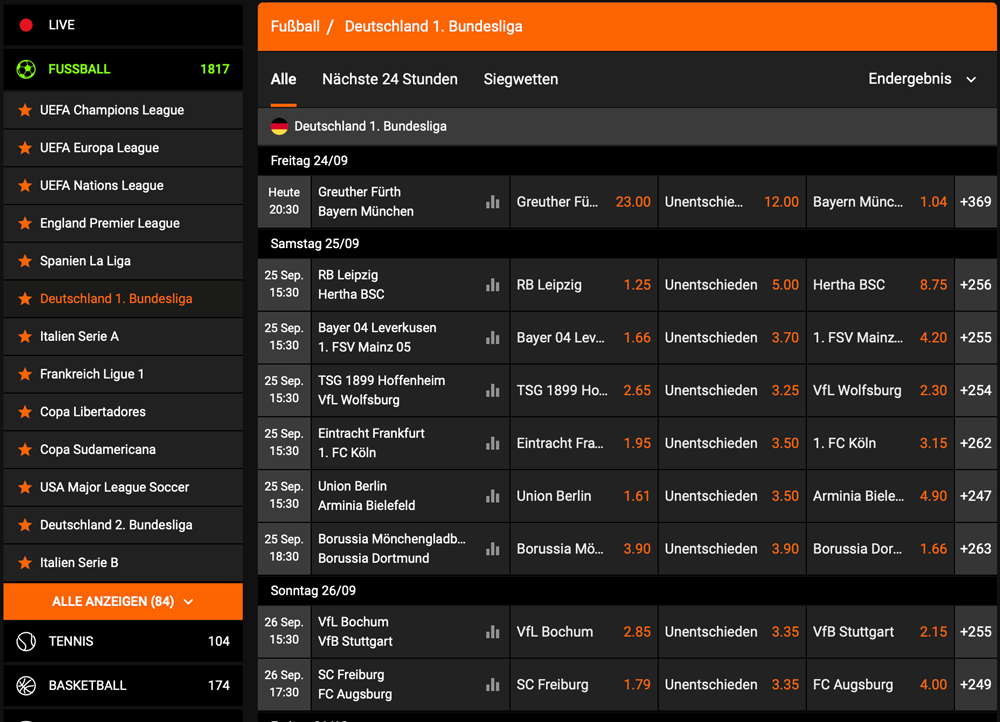Open +263 more markets for Mönchengladbach match
The height and width of the screenshot is (722, 1000).
point(976,549)
